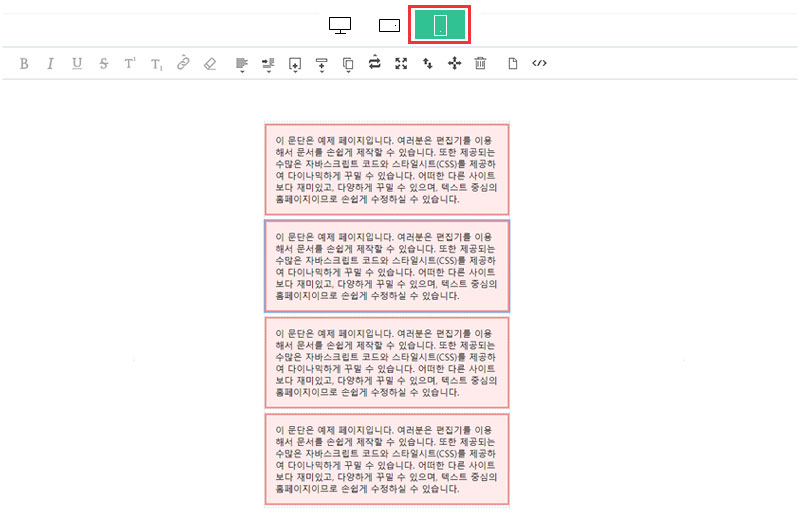
Task: Switch to tablet preview mode
Action: tap(390, 25)
